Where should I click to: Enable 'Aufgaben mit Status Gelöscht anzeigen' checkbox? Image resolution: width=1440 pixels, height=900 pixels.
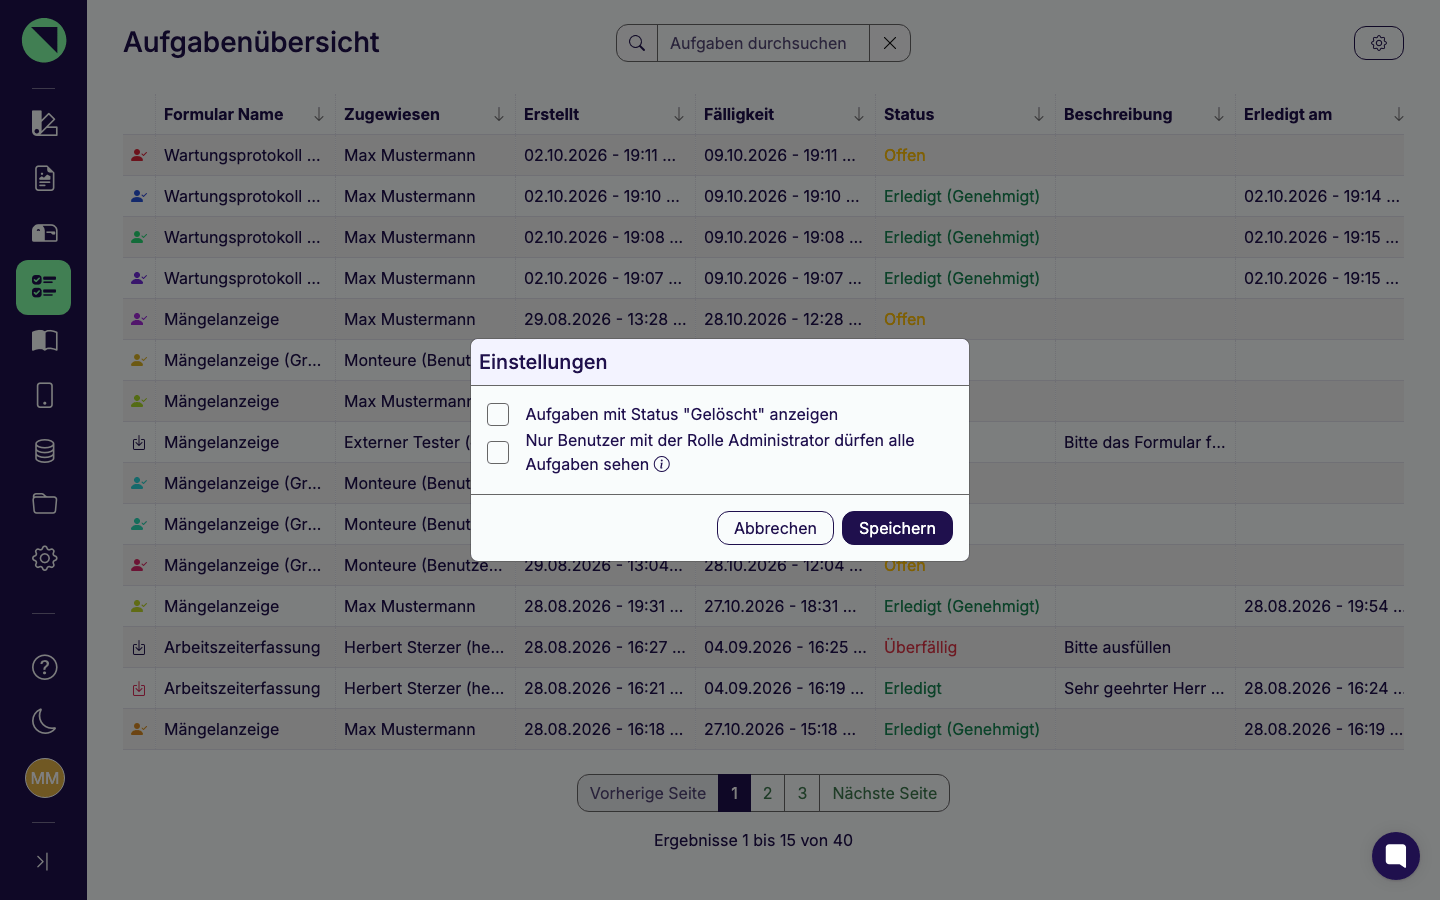[498, 414]
